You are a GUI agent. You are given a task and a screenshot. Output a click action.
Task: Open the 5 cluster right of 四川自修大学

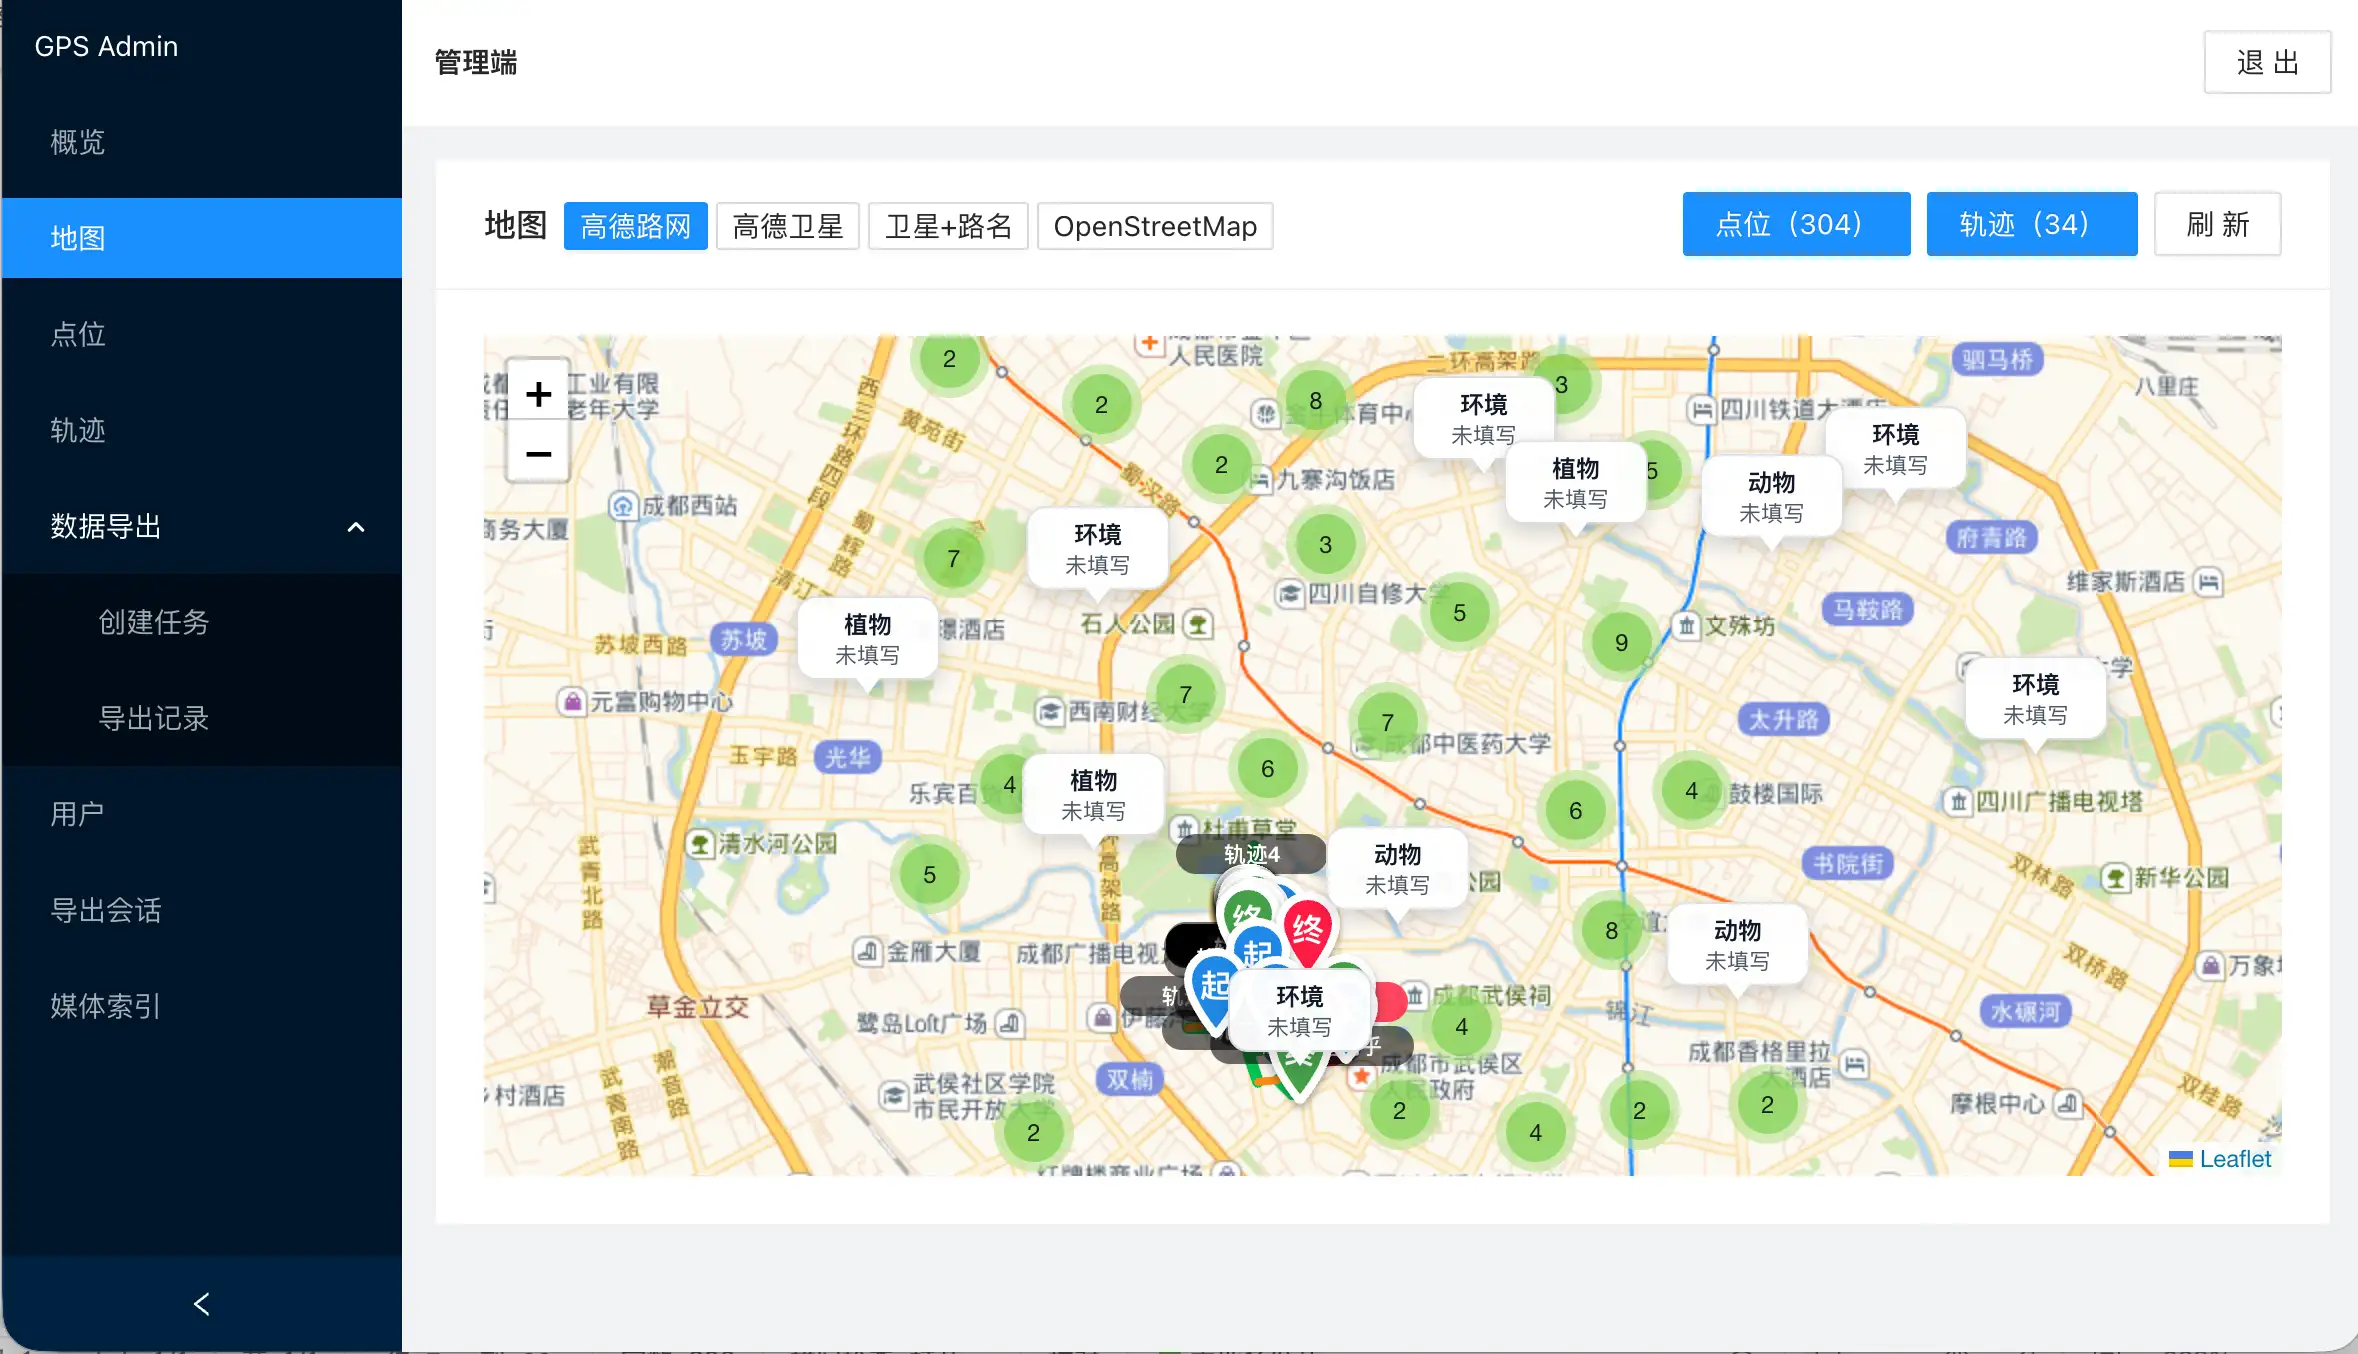click(1459, 612)
